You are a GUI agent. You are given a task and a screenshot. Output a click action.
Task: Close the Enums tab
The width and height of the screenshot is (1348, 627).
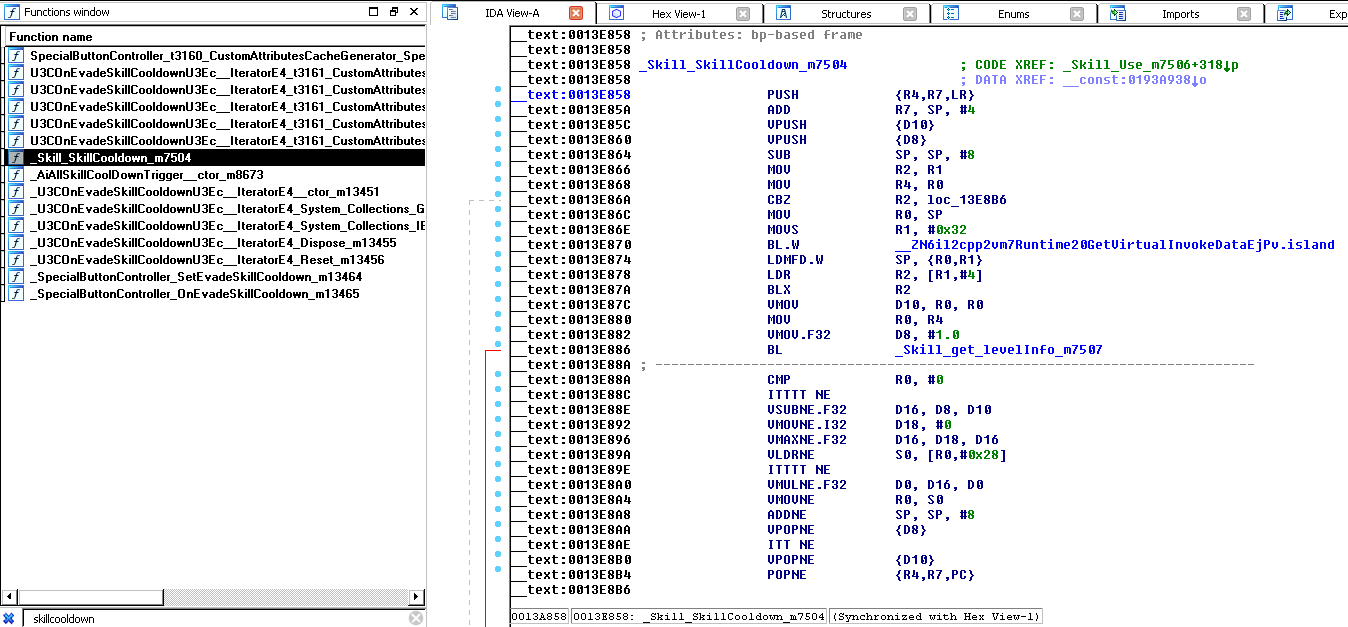point(1077,14)
